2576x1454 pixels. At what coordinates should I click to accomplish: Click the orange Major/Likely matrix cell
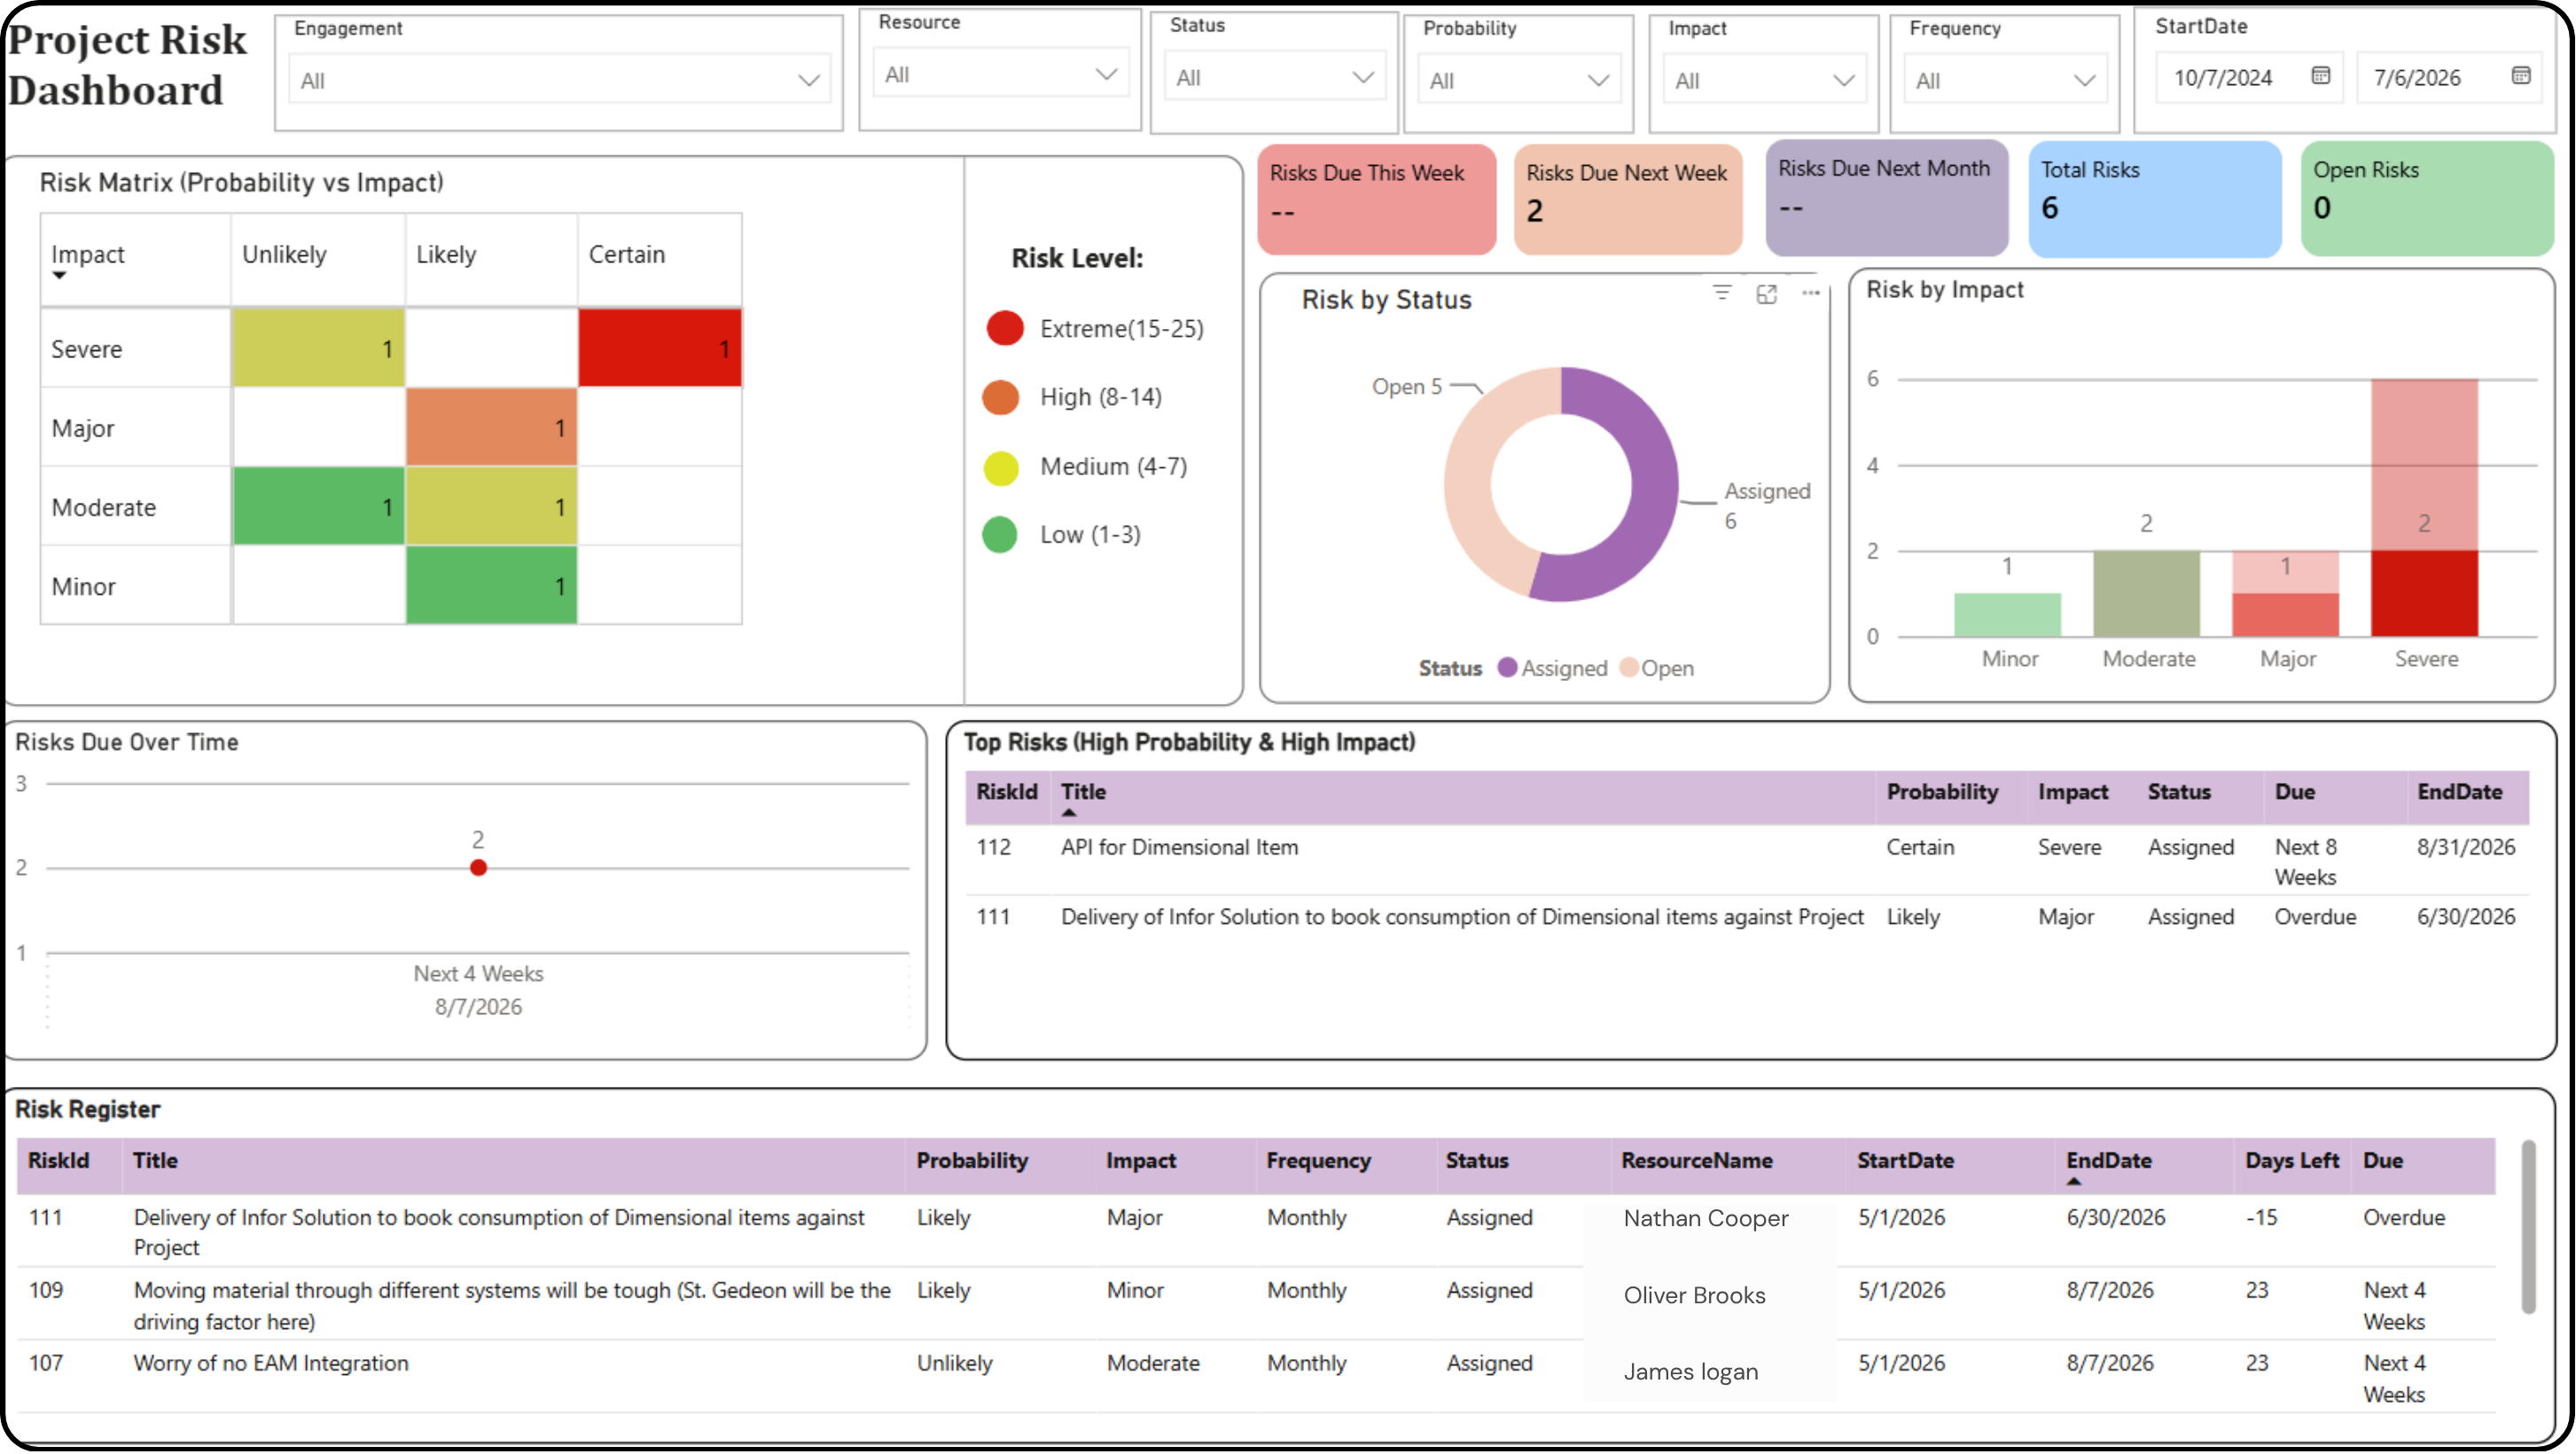pyautogui.click(x=491, y=427)
